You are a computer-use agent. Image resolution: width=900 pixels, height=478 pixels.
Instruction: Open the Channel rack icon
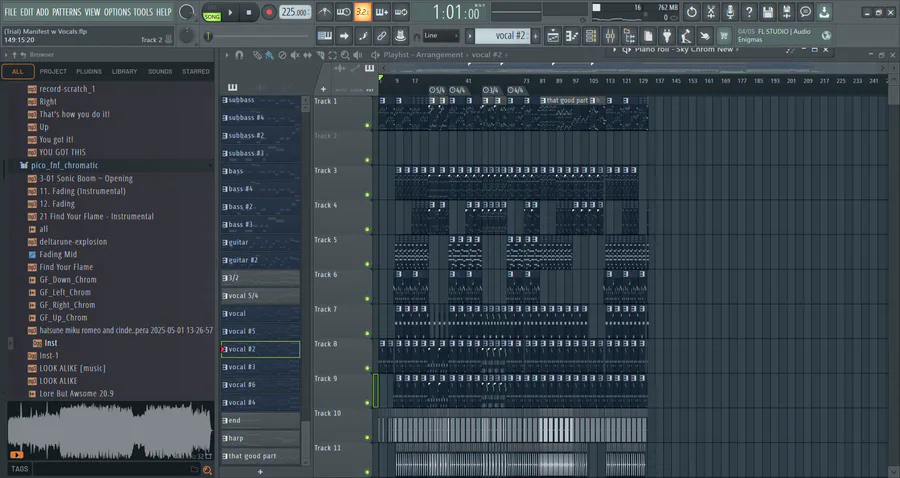(x=591, y=36)
